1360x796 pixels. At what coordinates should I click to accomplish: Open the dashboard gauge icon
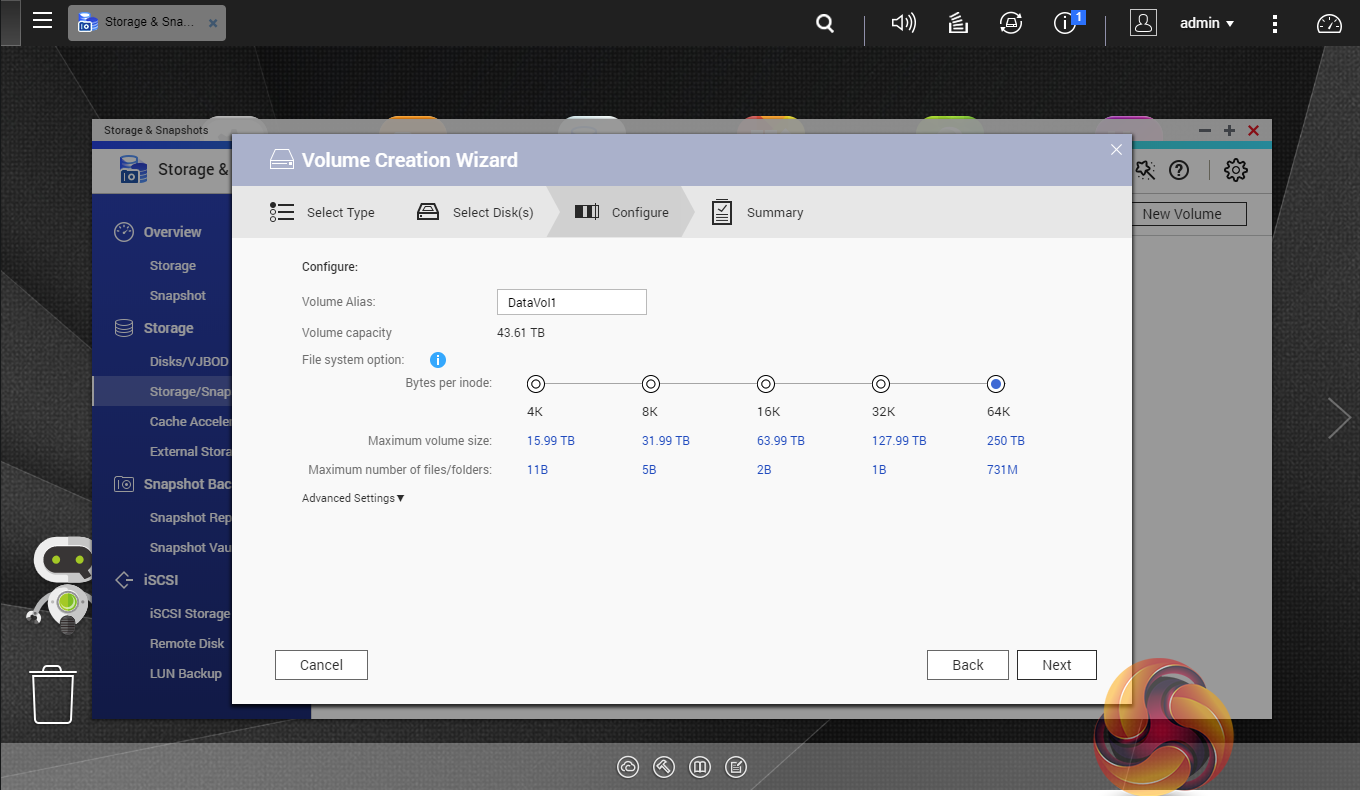click(x=1329, y=23)
